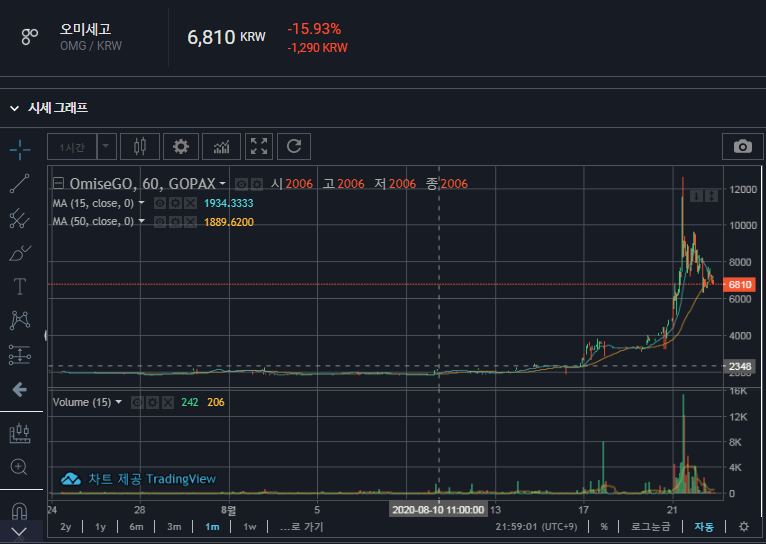Open MA 15 indicator settings
766x544 pixels.
tap(175, 203)
